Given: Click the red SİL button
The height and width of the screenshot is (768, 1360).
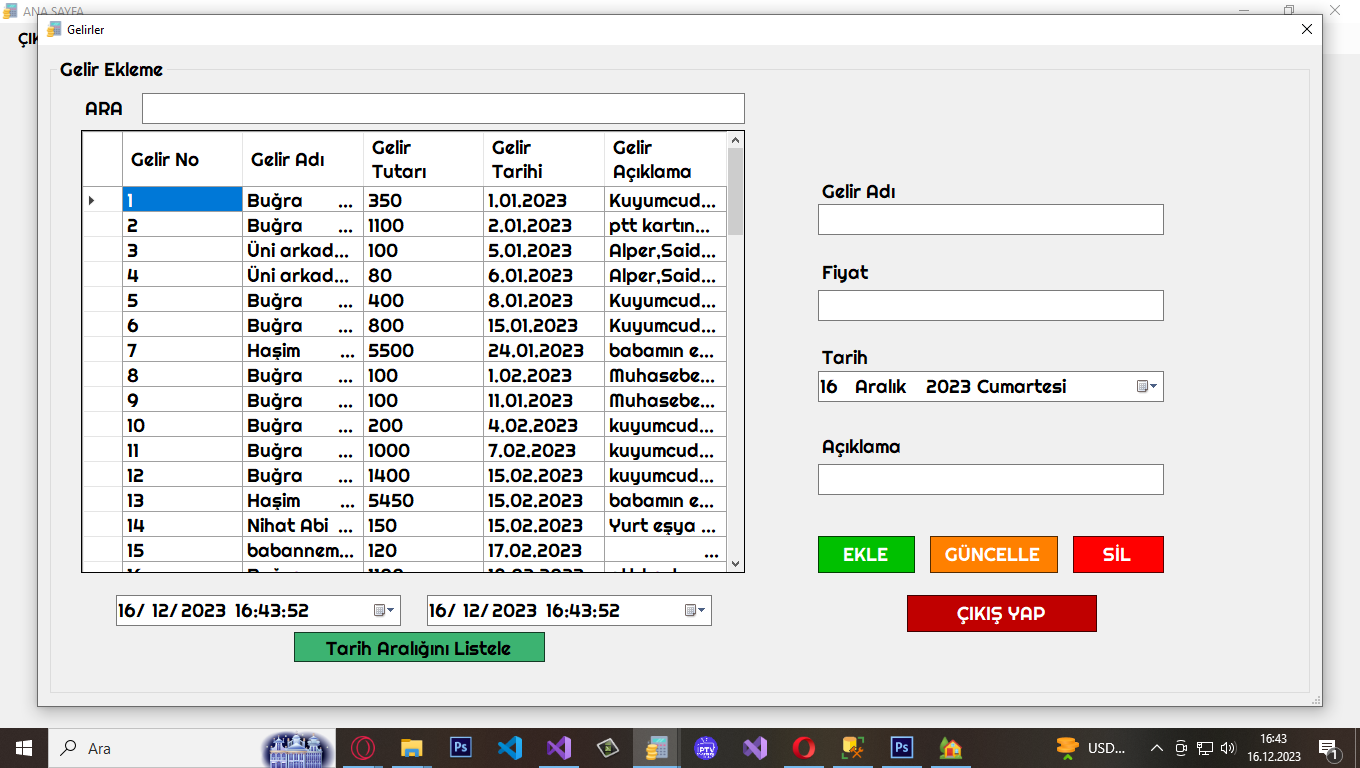Looking at the screenshot, I should click(1117, 555).
